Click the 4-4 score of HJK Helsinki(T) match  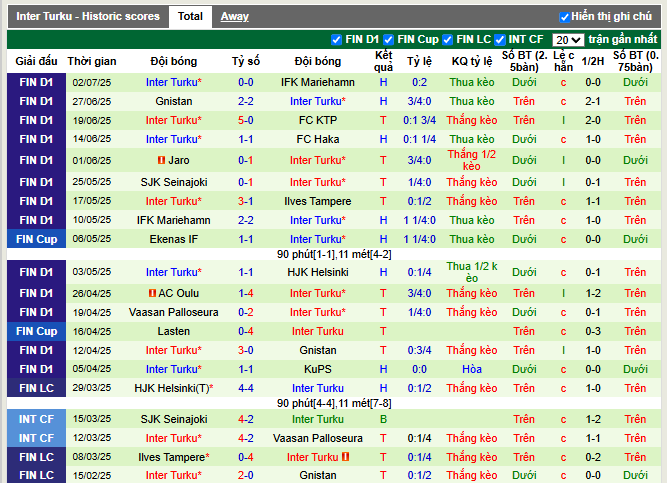pyautogui.click(x=246, y=388)
